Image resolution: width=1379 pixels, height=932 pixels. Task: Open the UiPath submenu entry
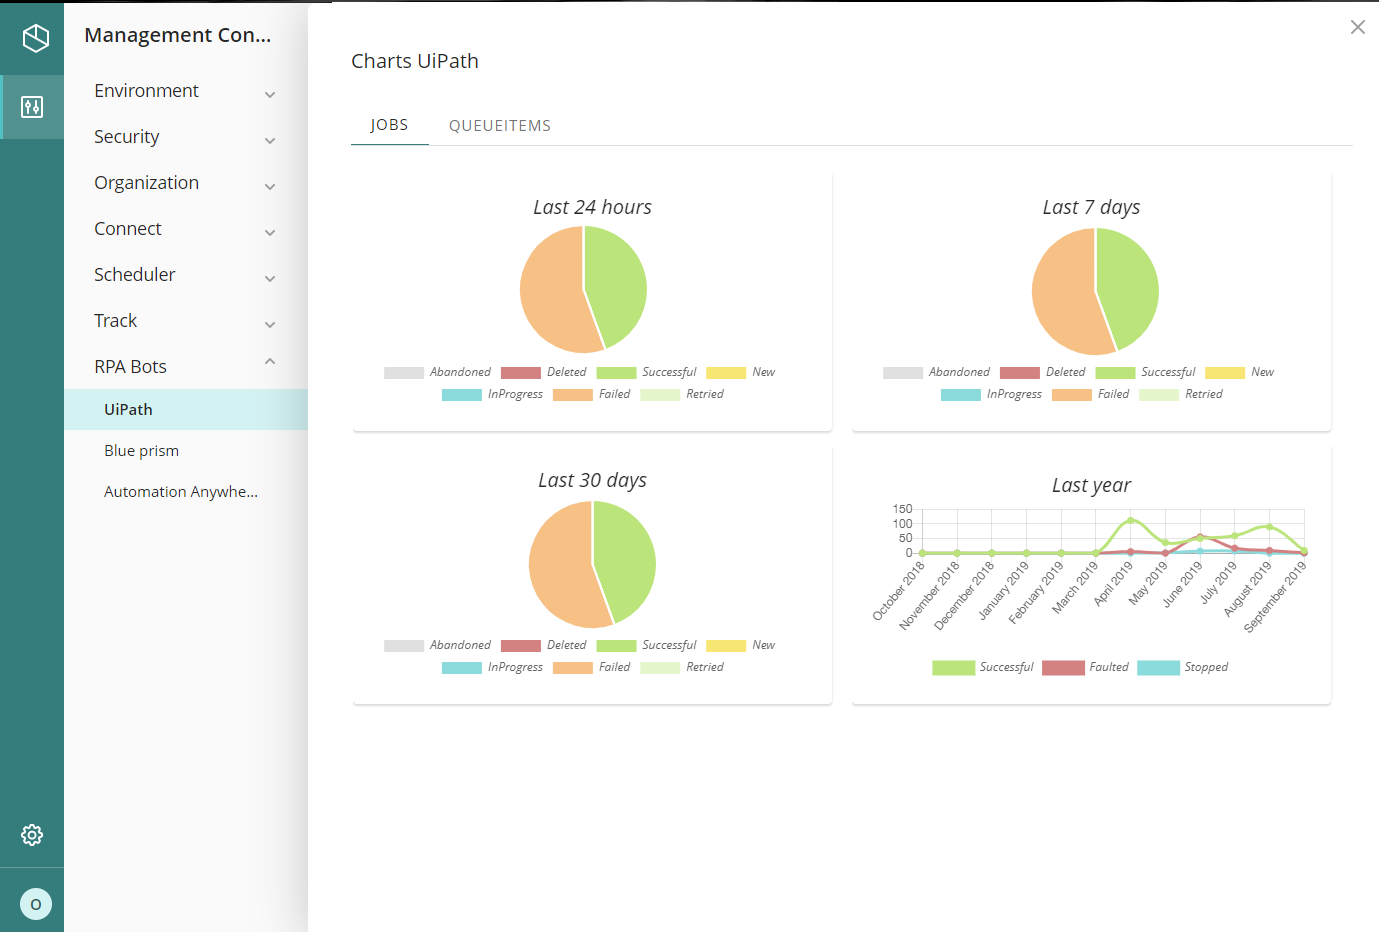186,409
